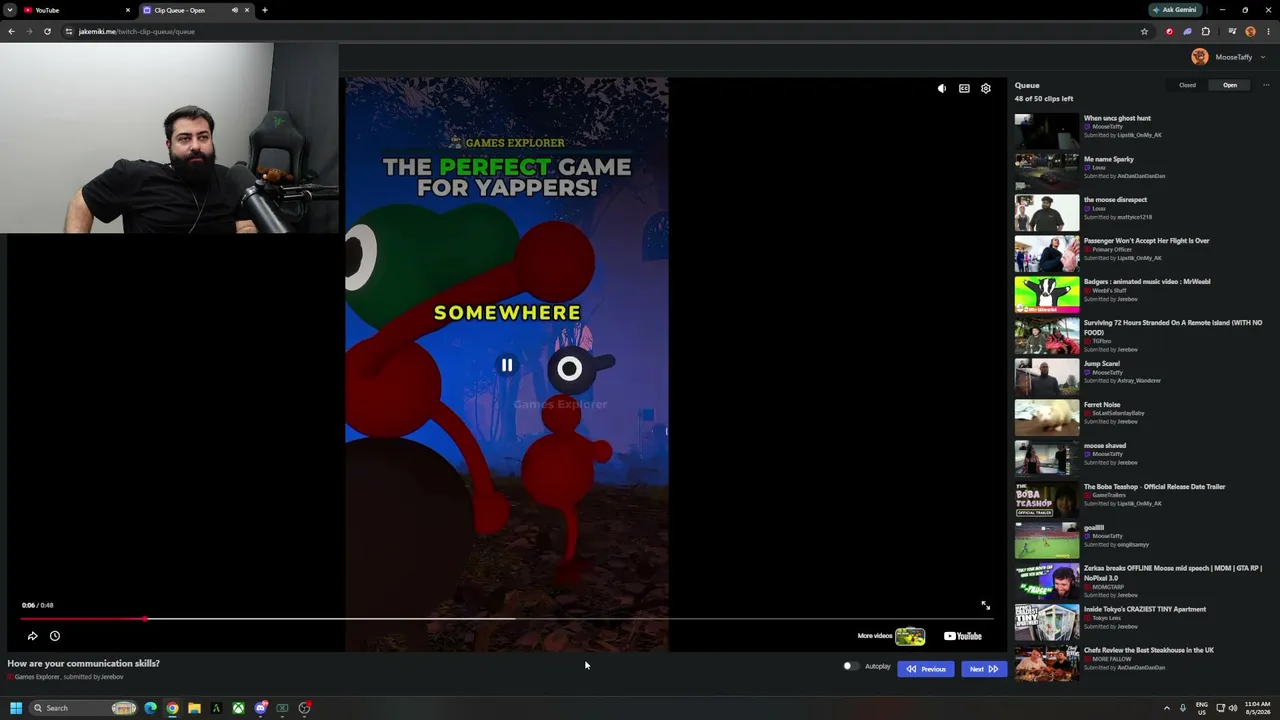Image resolution: width=1280 pixels, height=720 pixels.
Task: Select the 'moose shaved' clip title
Action: (x=1105, y=446)
